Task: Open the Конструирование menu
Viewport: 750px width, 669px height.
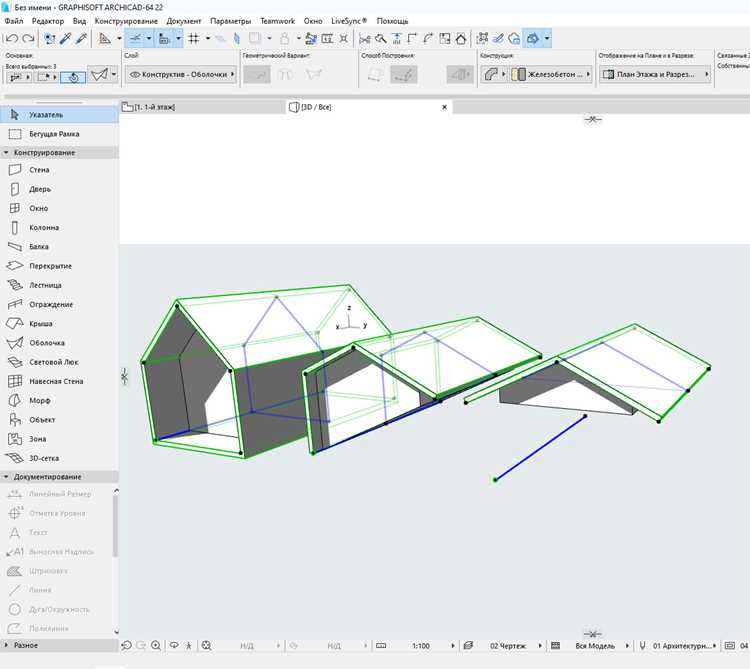Action: click(126, 21)
